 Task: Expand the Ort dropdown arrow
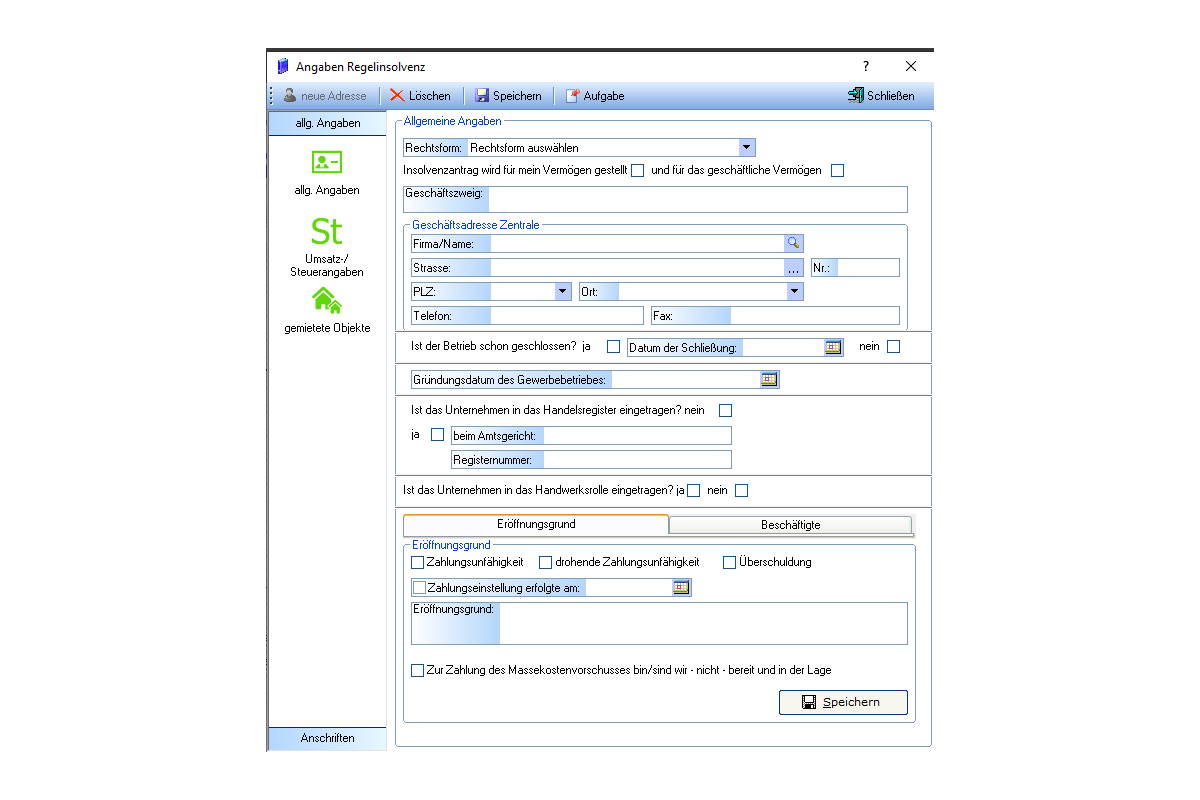tap(794, 292)
